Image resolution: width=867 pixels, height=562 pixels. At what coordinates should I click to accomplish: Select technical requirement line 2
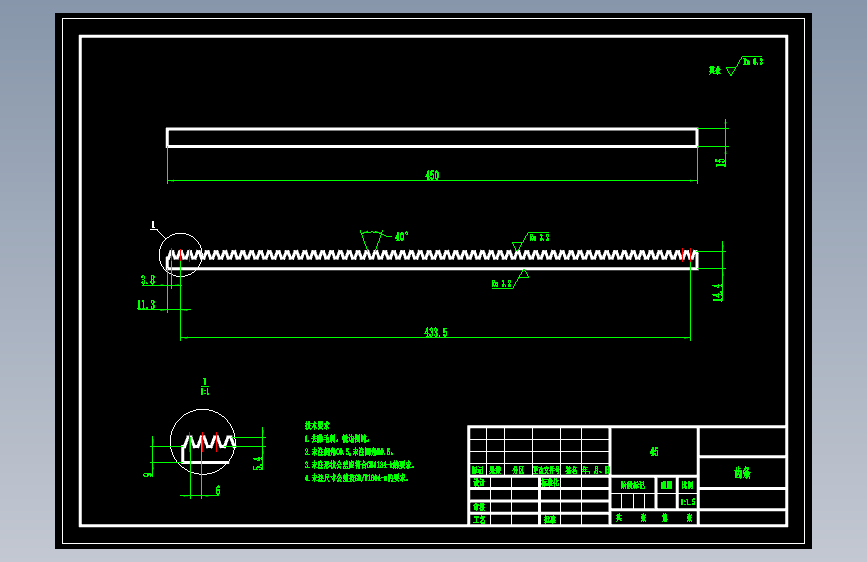[x=349, y=452]
